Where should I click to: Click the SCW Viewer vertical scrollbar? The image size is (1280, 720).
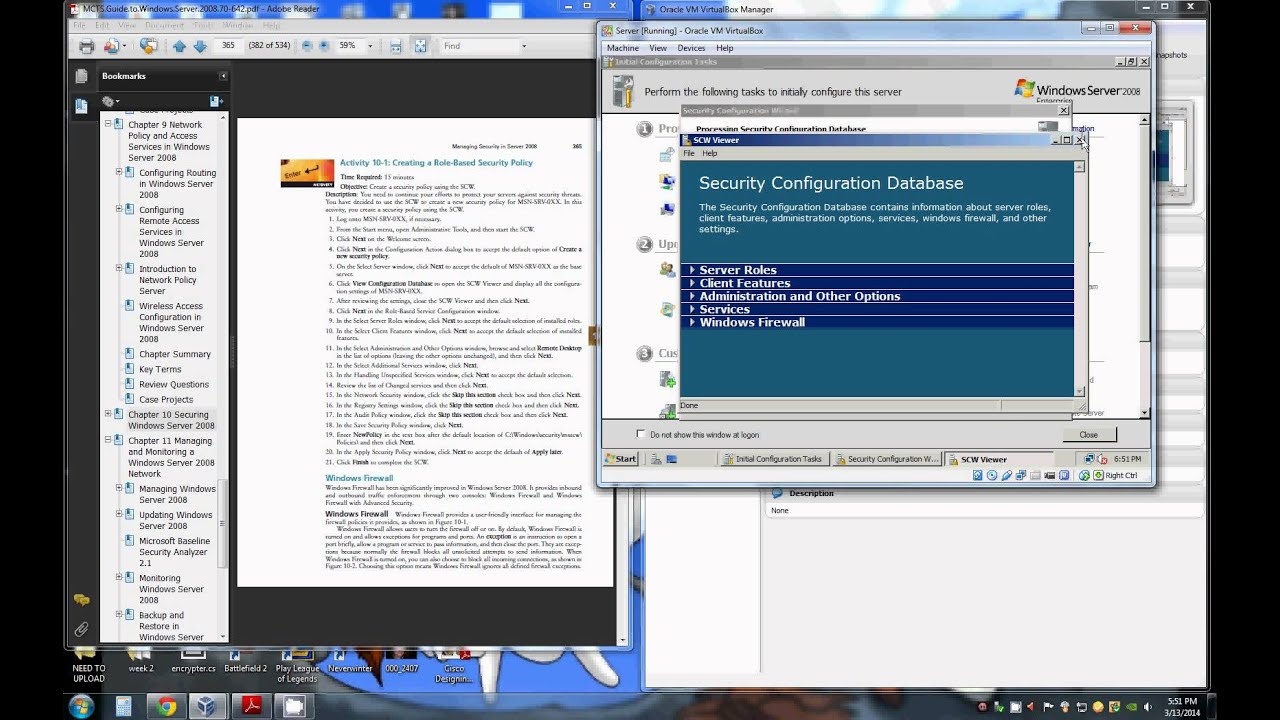pos(1080,279)
